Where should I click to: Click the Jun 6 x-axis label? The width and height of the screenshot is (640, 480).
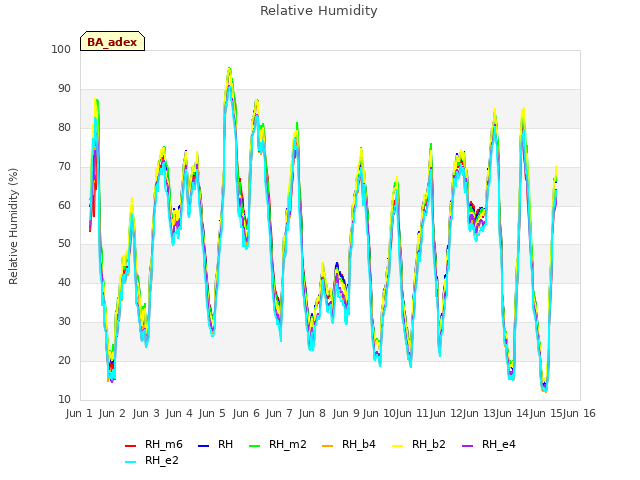point(246,413)
